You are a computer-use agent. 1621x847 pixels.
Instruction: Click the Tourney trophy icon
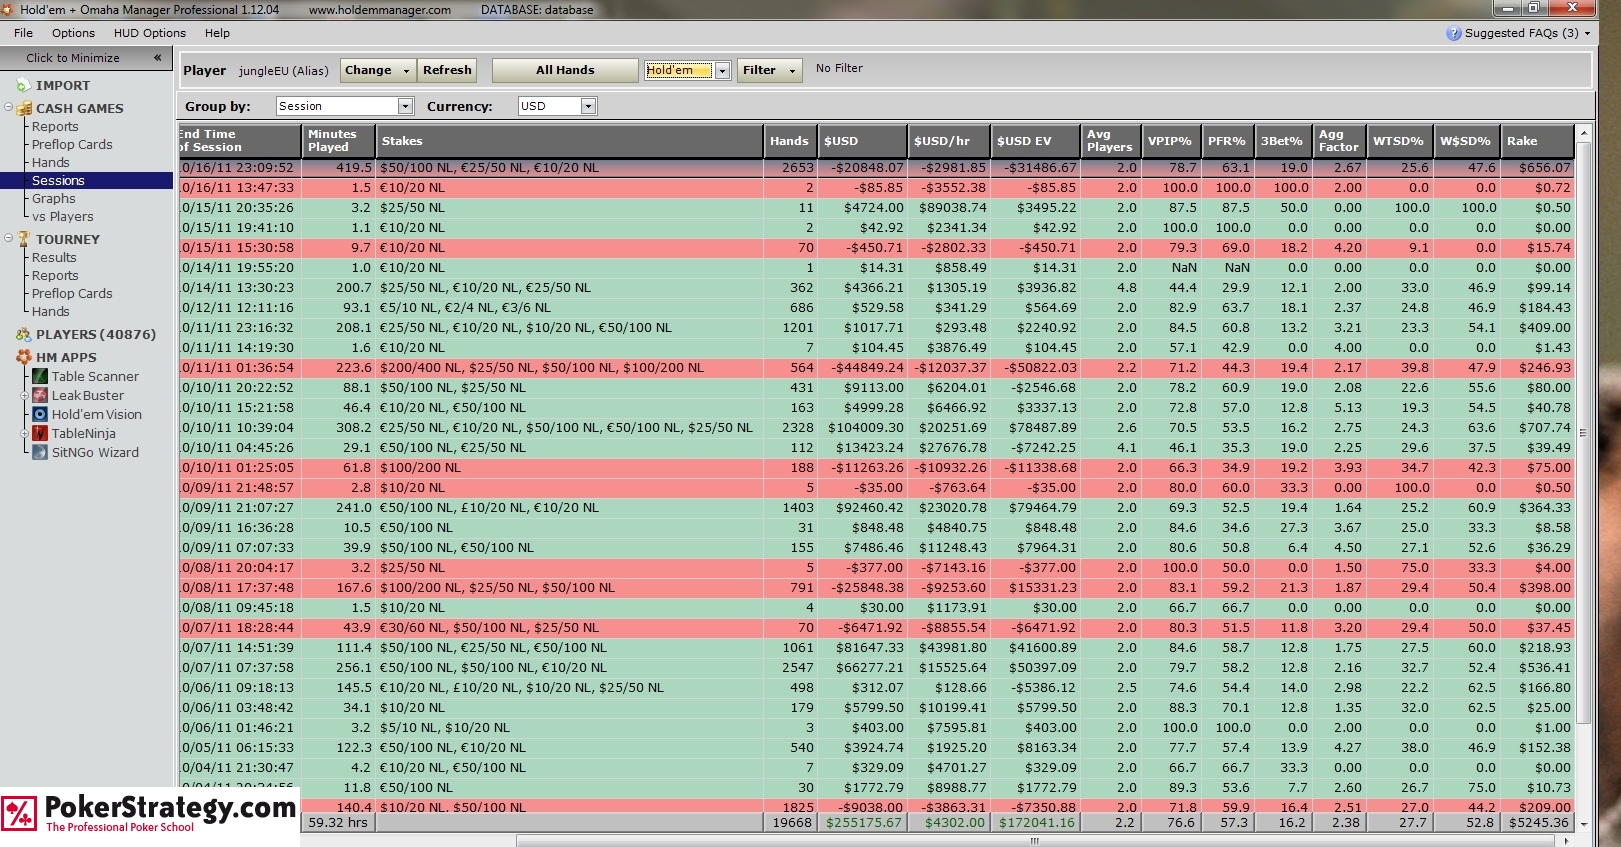(x=24, y=239)
